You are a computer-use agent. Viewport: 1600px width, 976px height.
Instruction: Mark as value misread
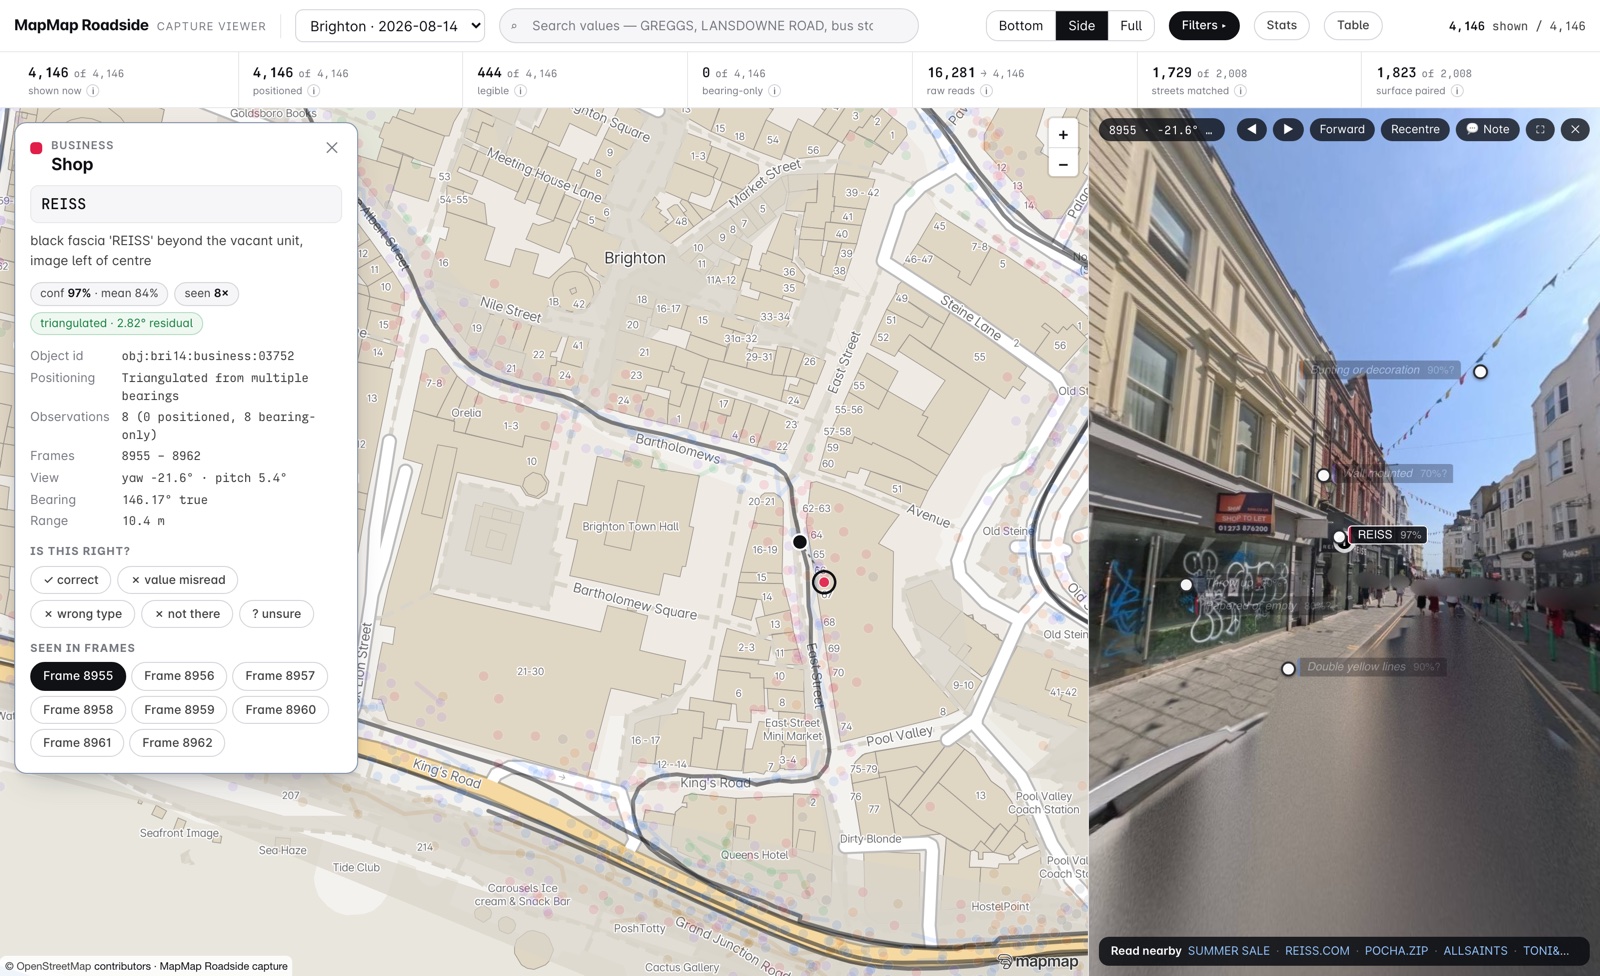tap(178, 580)
